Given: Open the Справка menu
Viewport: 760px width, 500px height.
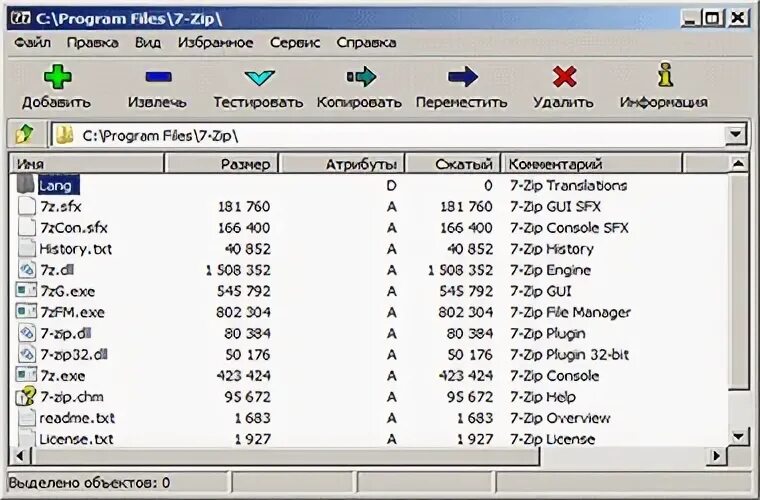Looking at the screenshot, I should (x=366, y=43).
